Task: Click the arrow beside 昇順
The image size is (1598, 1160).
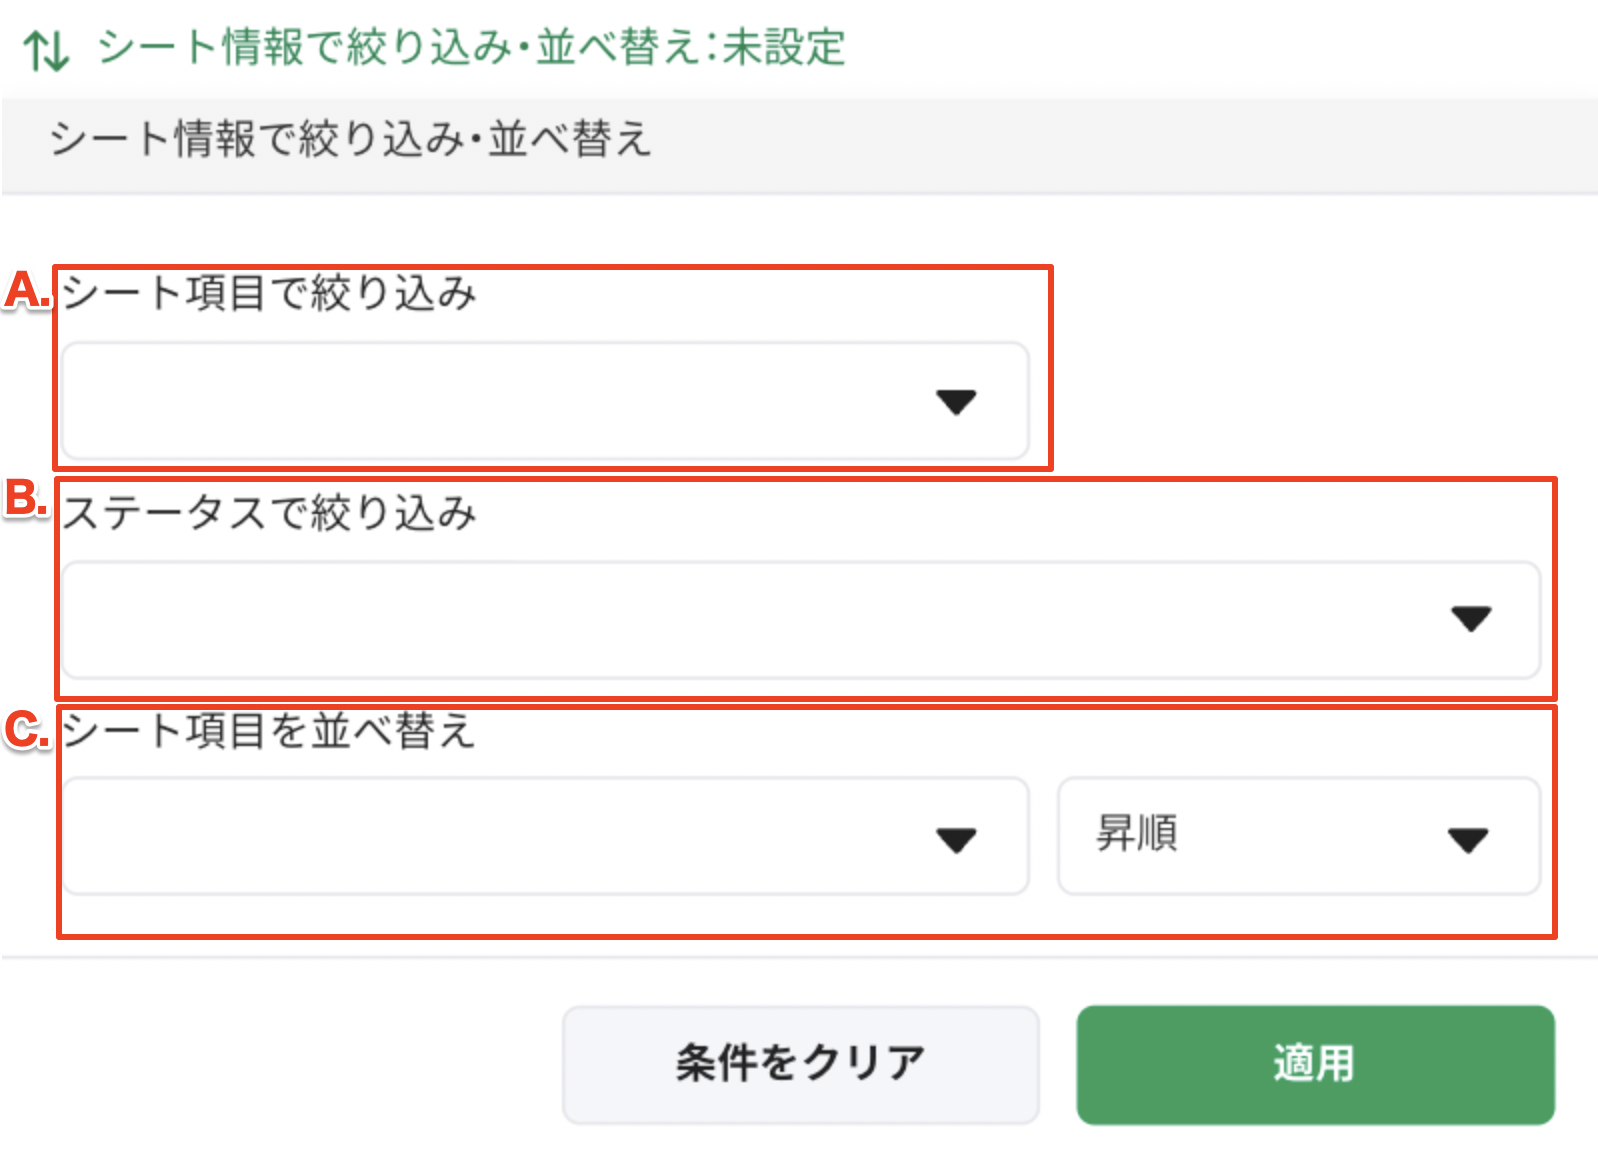Action: pyautogui.click(x=1468, y=840)
